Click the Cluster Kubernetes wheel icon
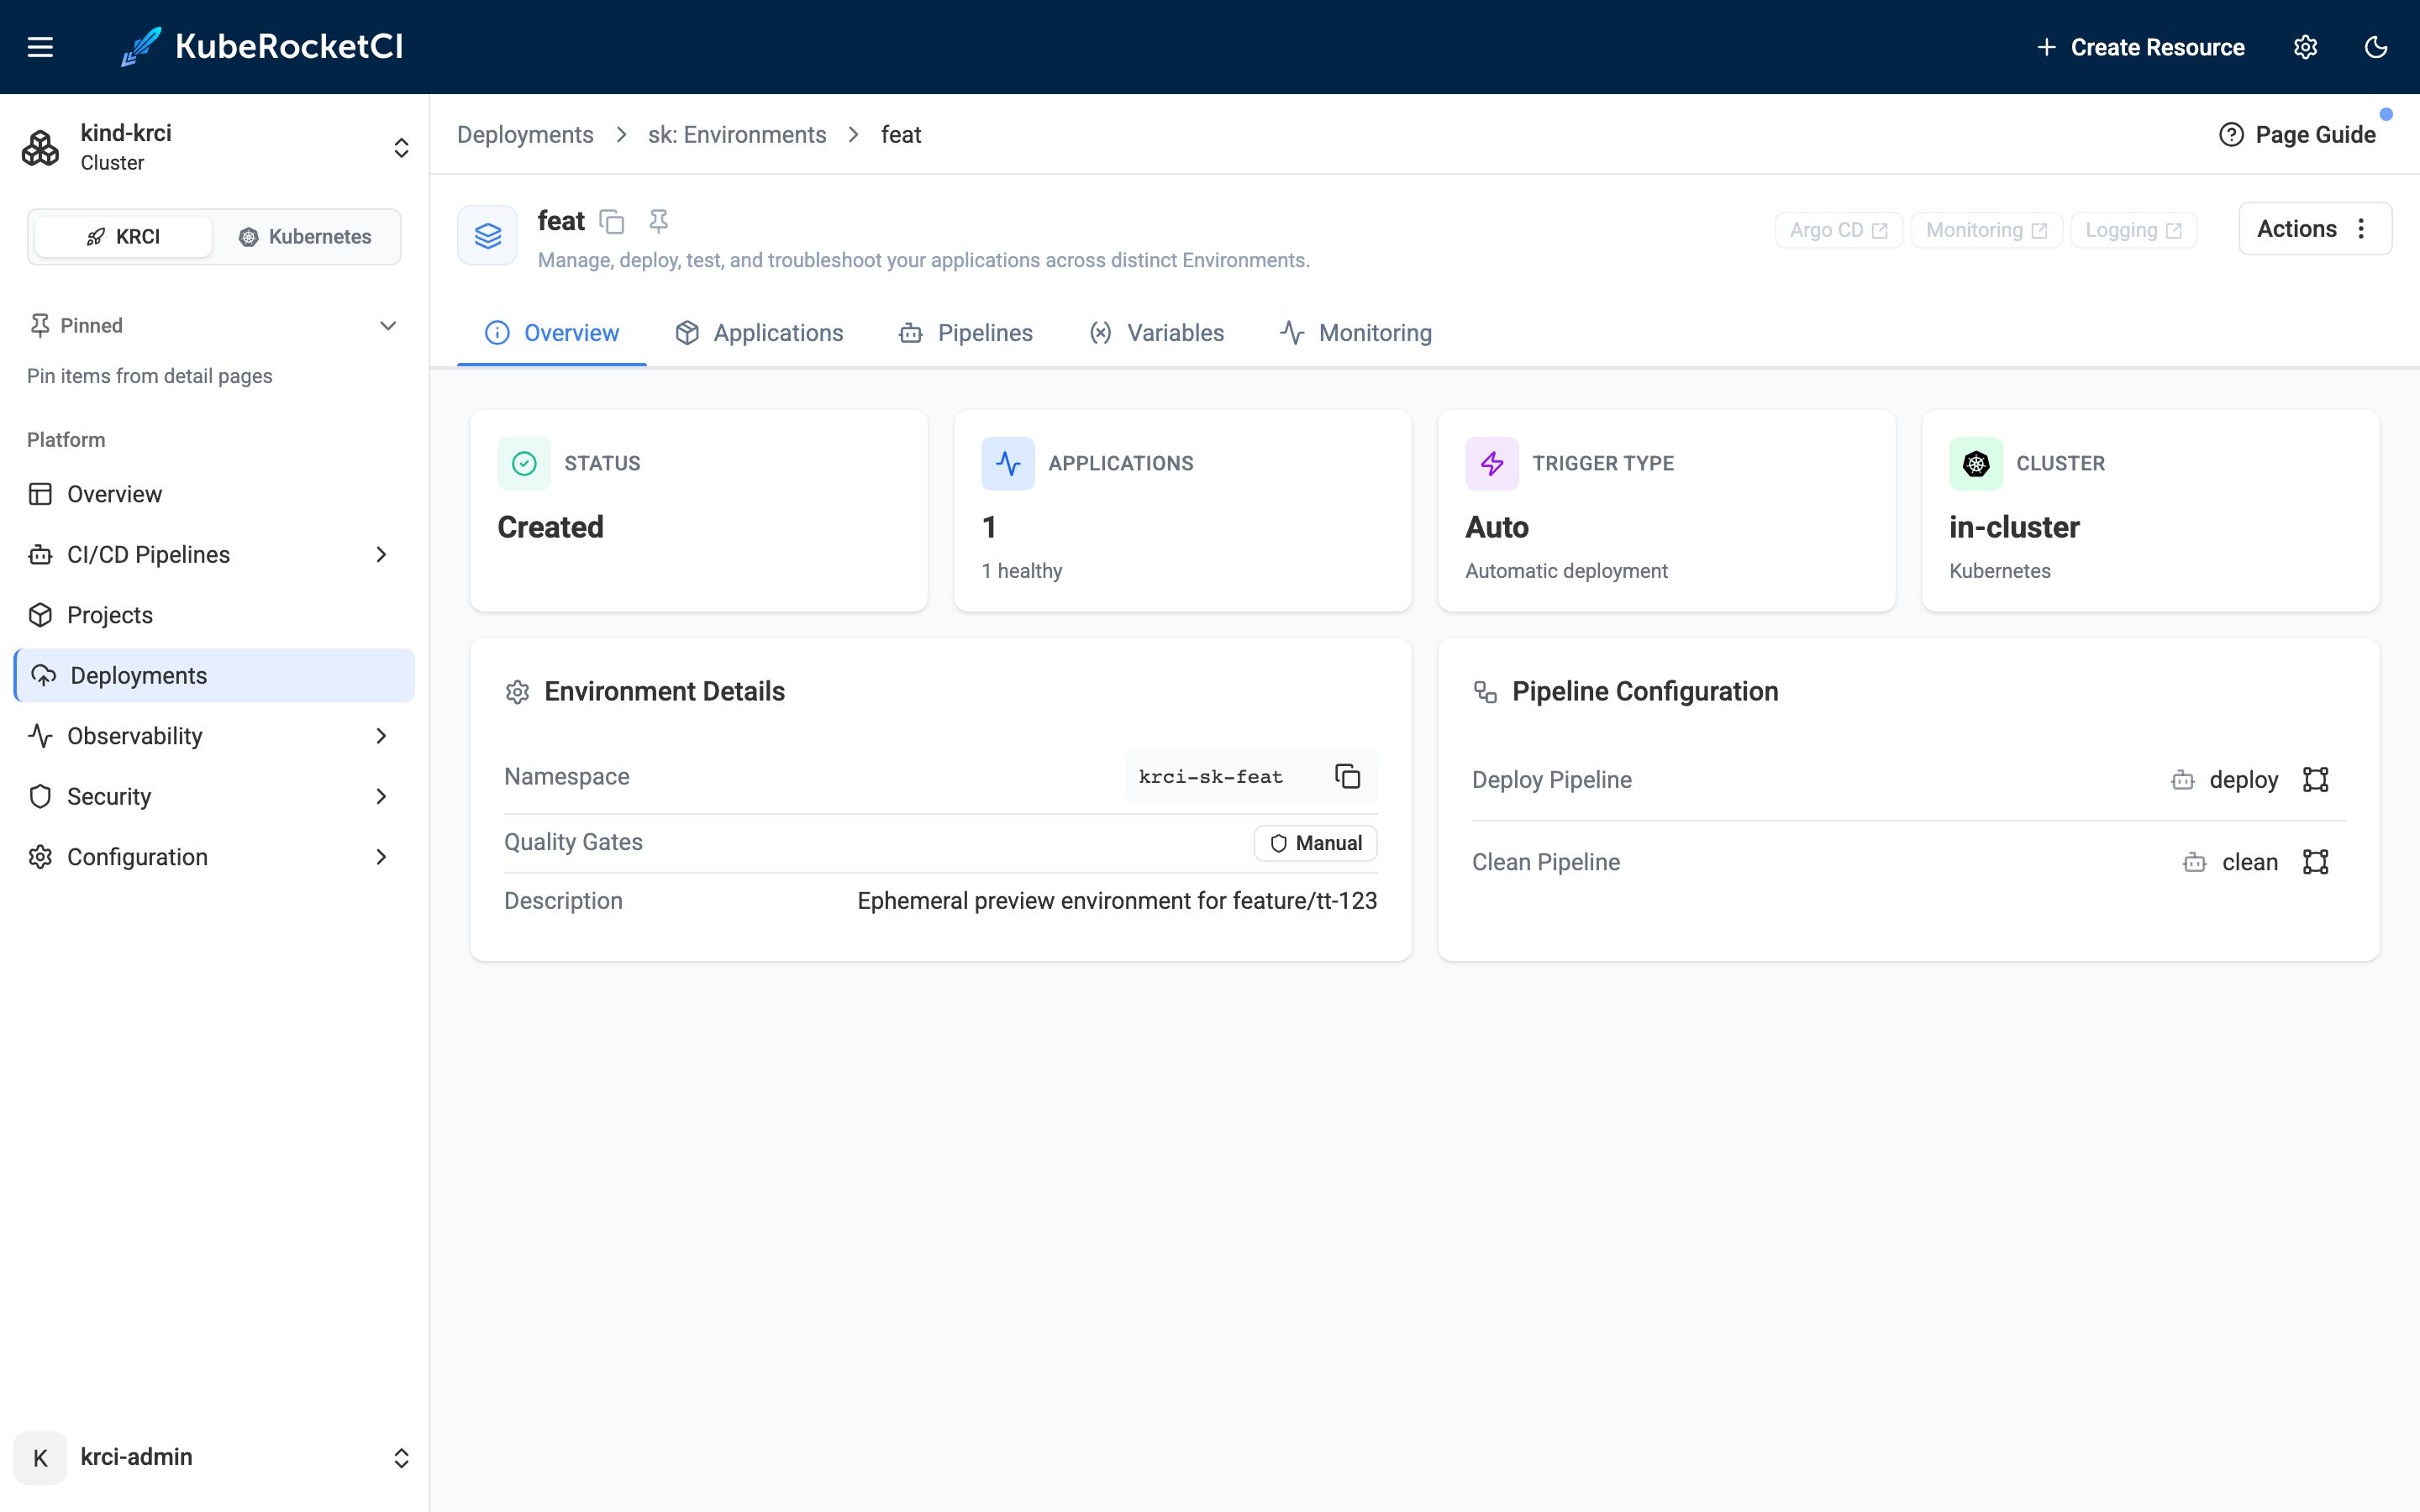The width and height of the screenshot is (2420, 1512). pyautogui.click(x=1976, y=464)
